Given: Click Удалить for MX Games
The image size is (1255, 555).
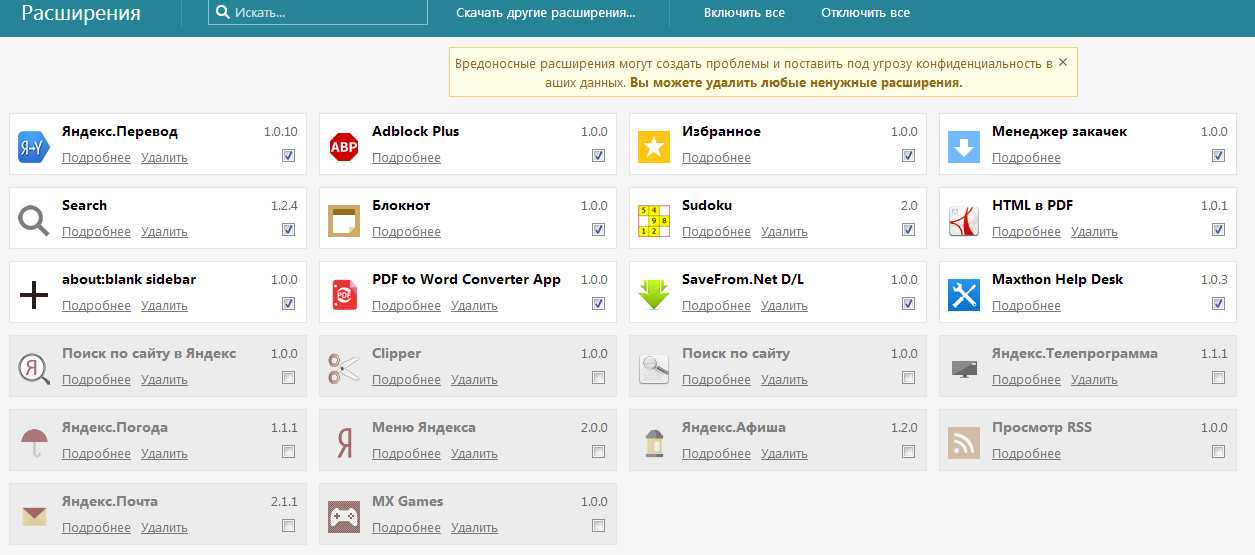Looking at the screenshot, I should tap(474, 528).
